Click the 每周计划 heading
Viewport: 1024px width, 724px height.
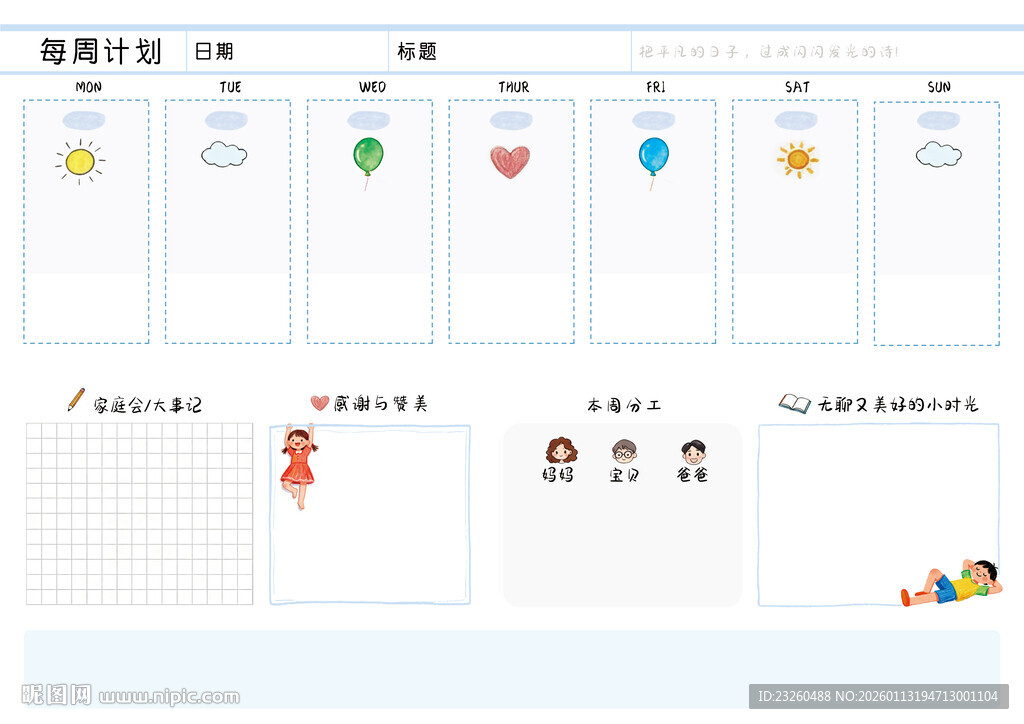(101, 51)
